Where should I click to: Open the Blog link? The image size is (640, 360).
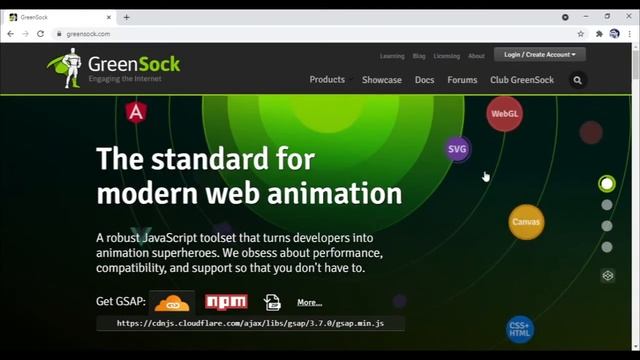click(419, 56)
